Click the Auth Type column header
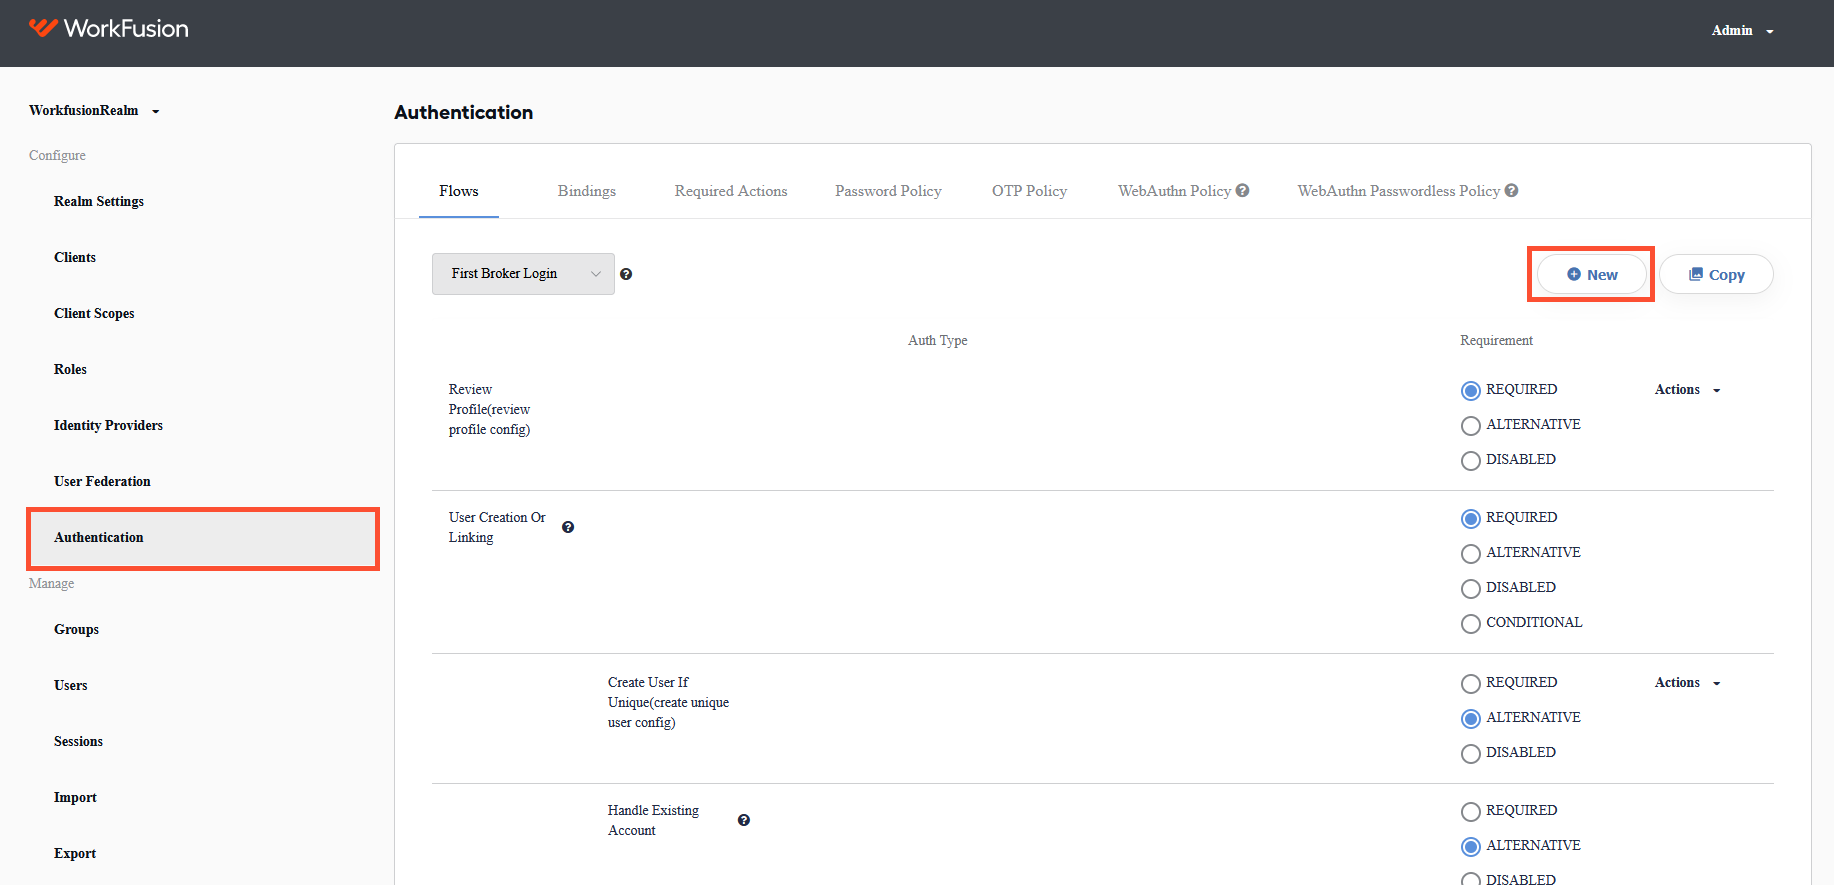1834x885 pixels. [938, 340]
